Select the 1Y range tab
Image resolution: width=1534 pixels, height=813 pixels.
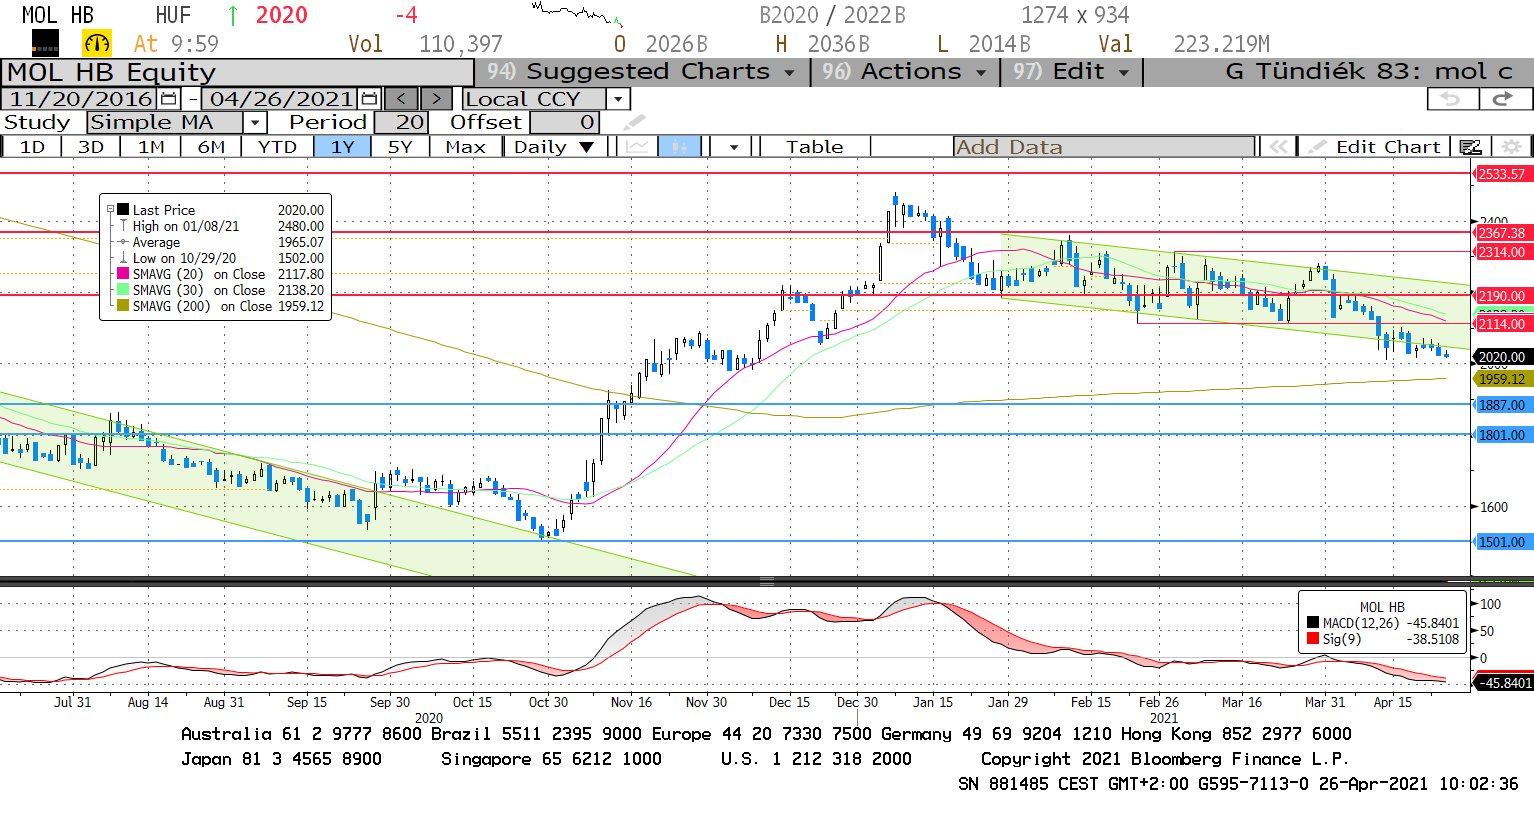[343, 147]
